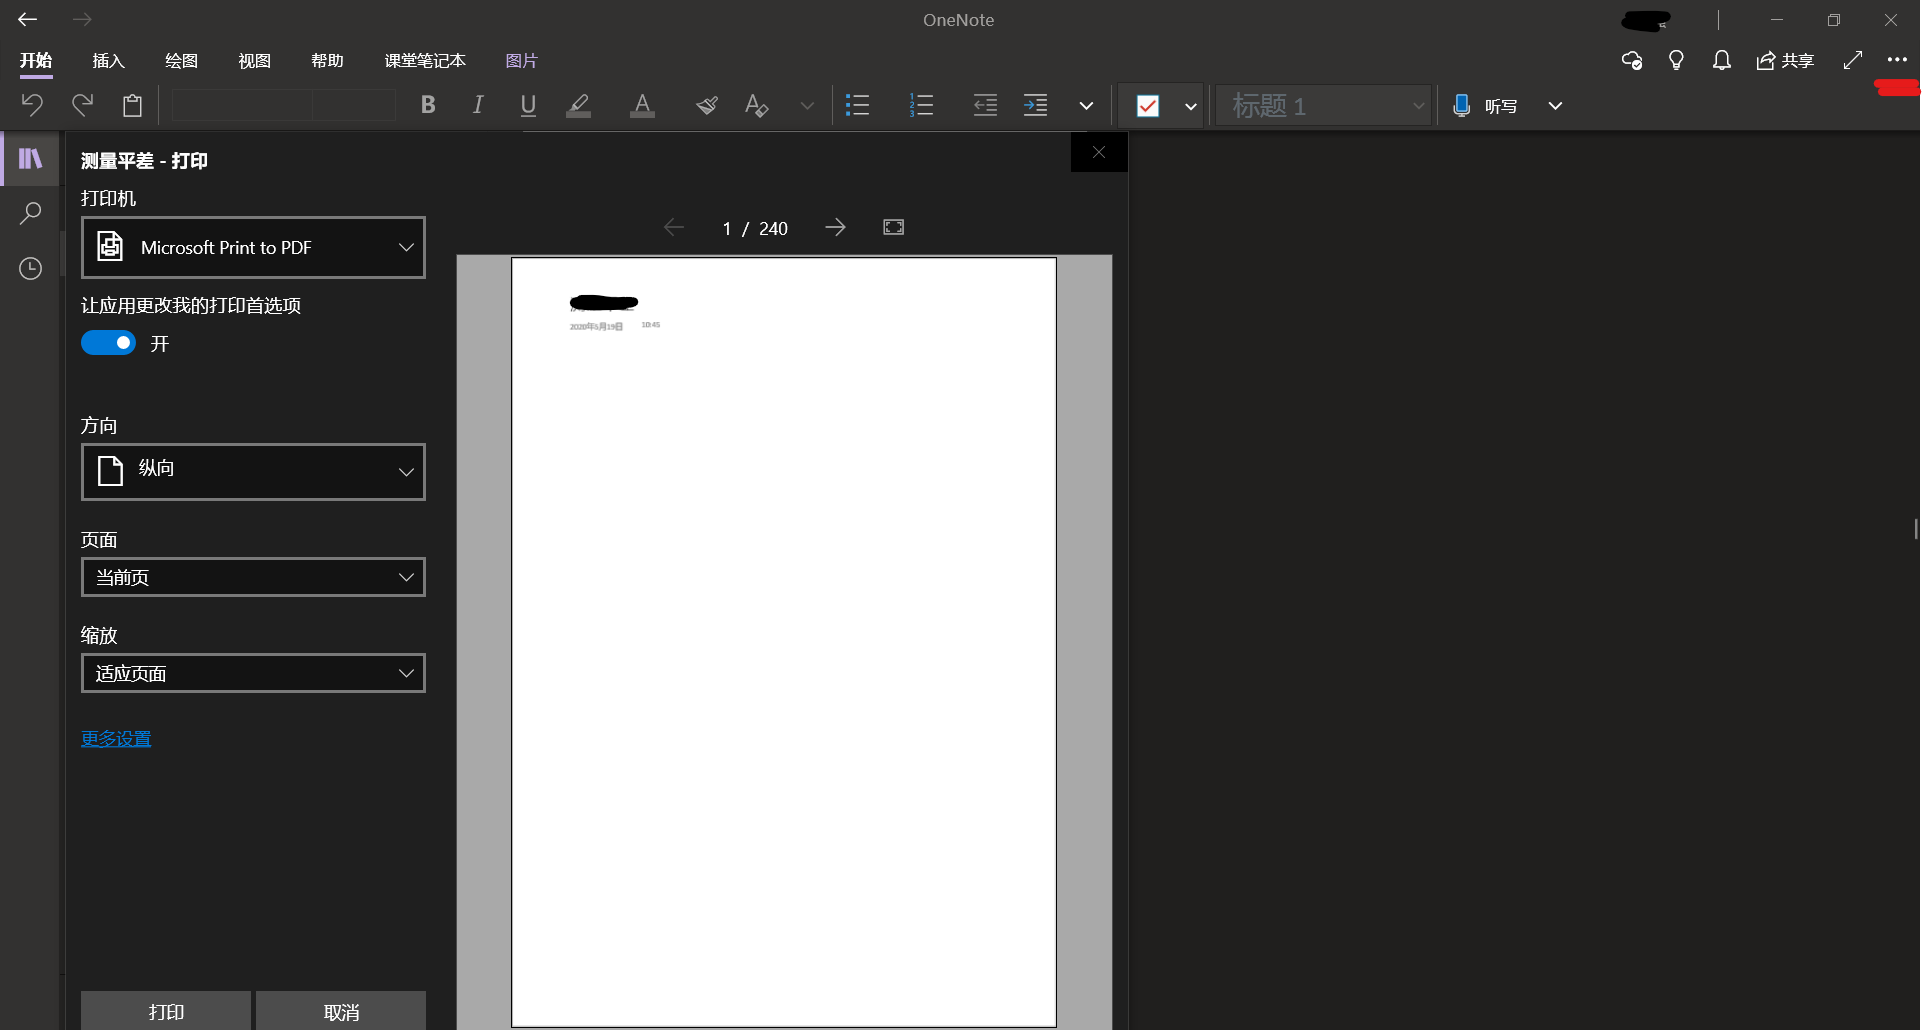Screen dimensions: 1922x1030
Task: Start dictation with 听写 microphone
Action: (1485, 105)
